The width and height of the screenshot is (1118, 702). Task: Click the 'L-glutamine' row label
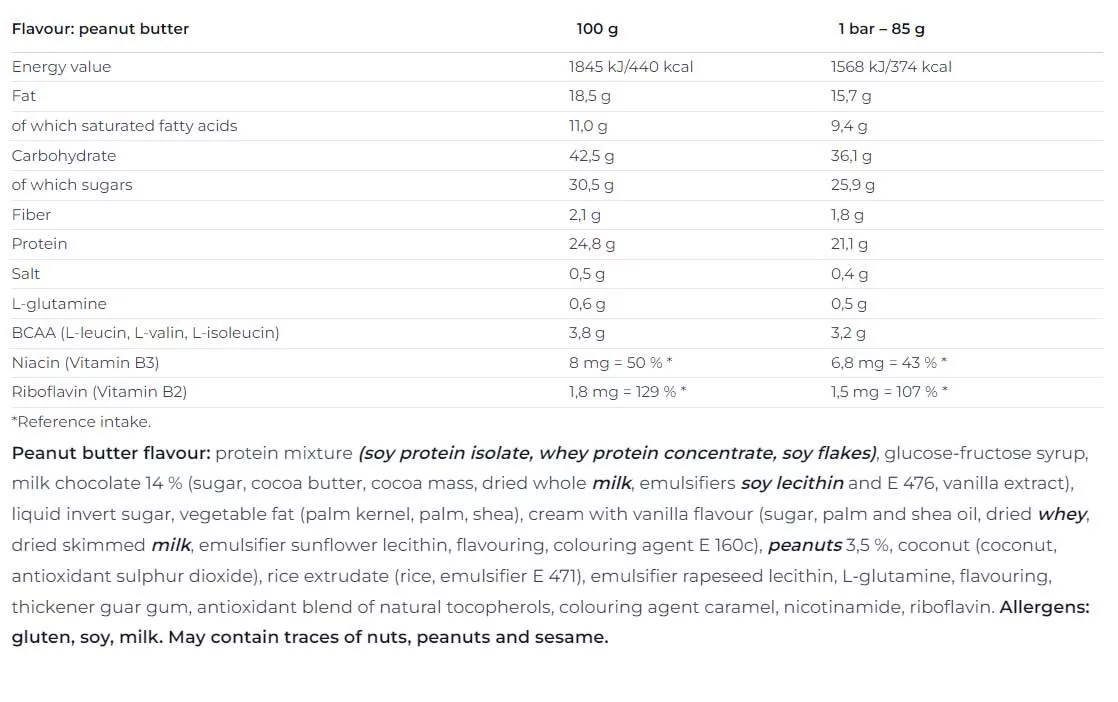59,304
